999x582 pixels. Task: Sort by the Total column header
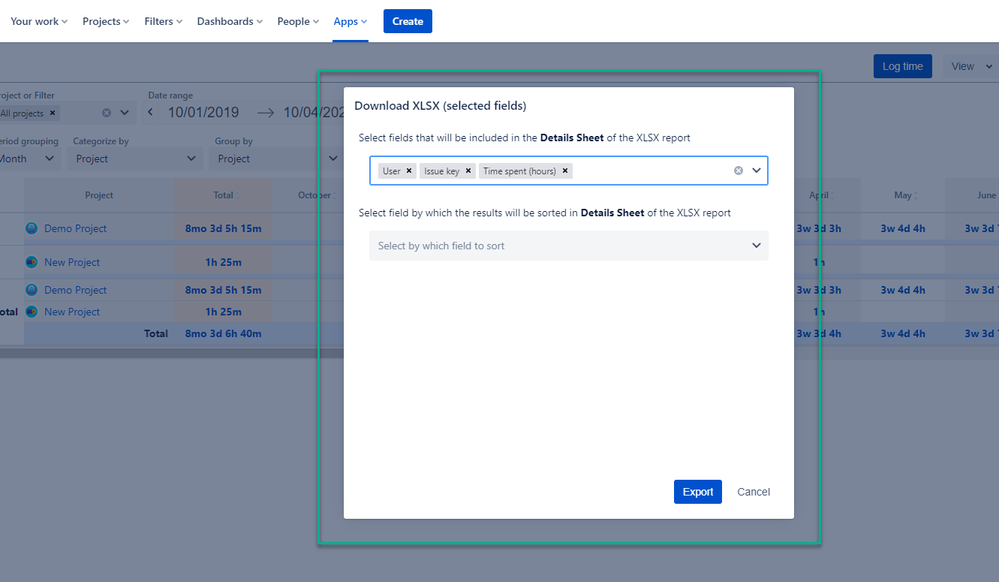coord(224,195)
